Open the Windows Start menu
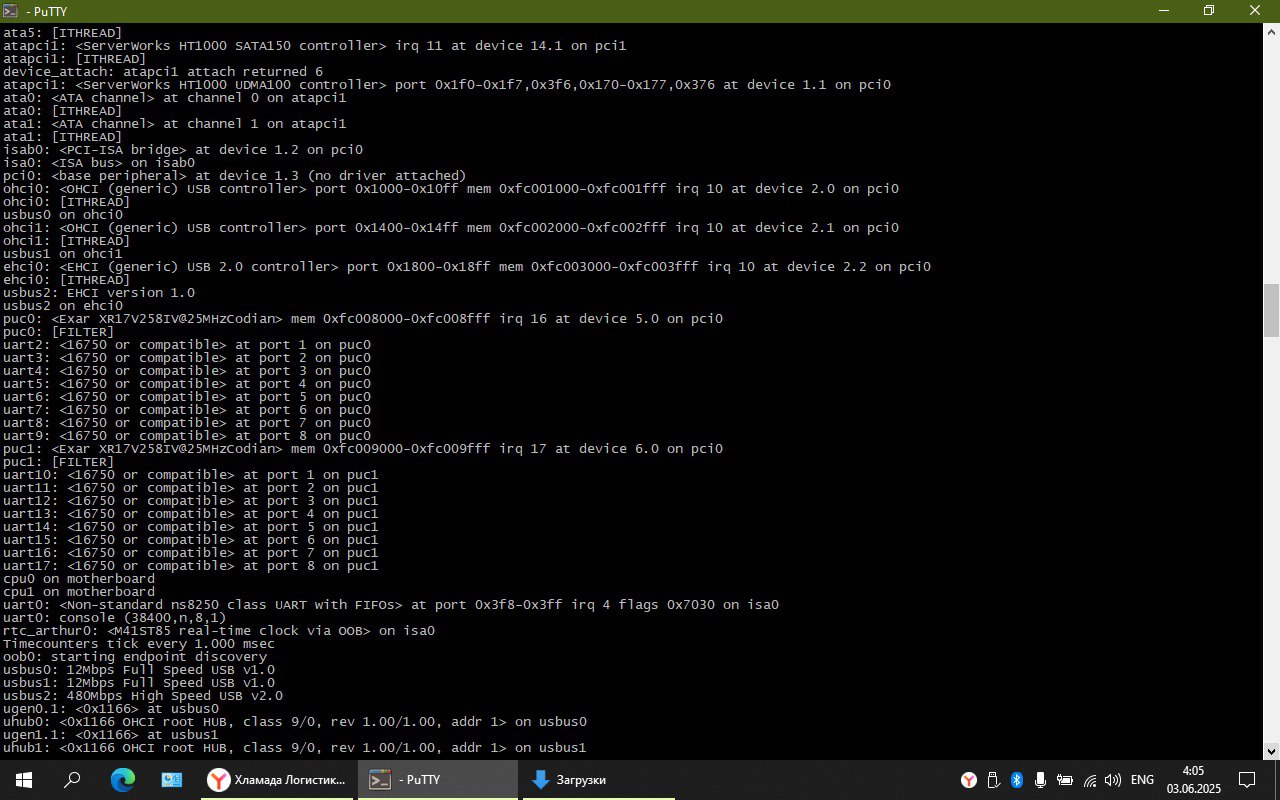The image size is (1280, 800). pyautogui.click(x=24, y=780)
